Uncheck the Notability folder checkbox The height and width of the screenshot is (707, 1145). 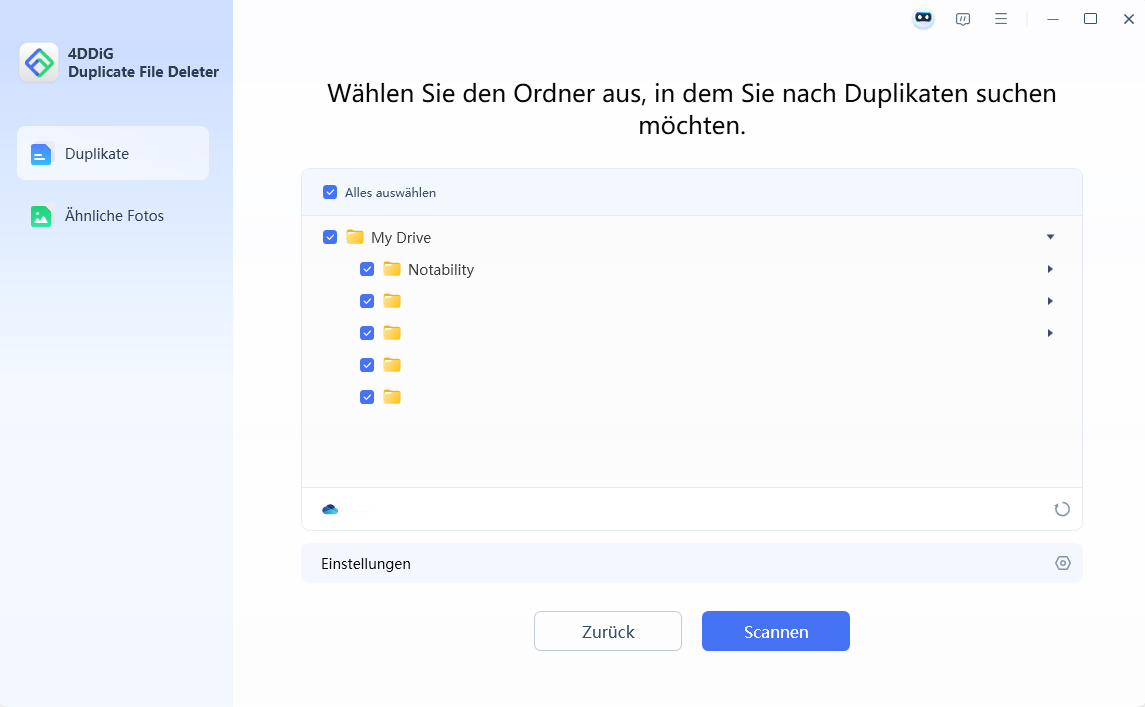pos(367,269)
